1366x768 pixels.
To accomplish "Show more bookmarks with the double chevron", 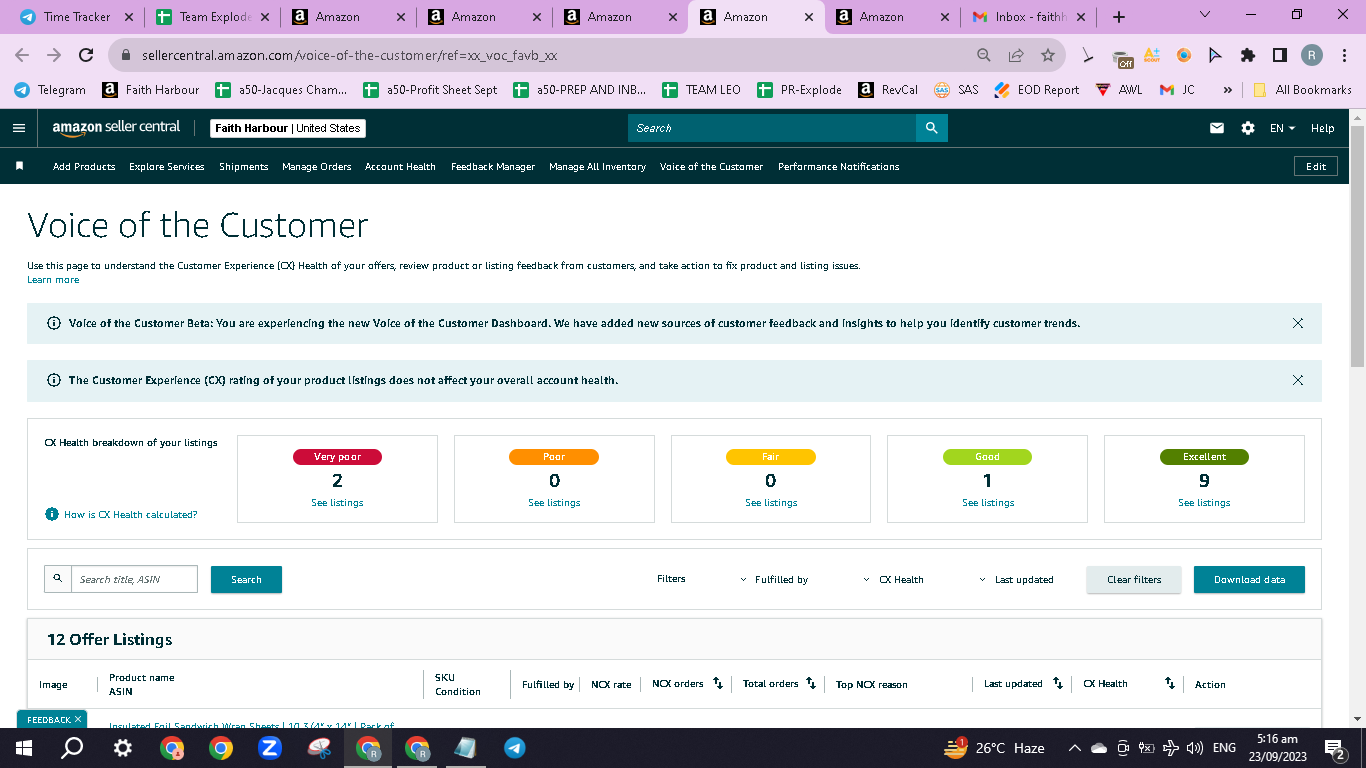I will [x=1227, y=90].
